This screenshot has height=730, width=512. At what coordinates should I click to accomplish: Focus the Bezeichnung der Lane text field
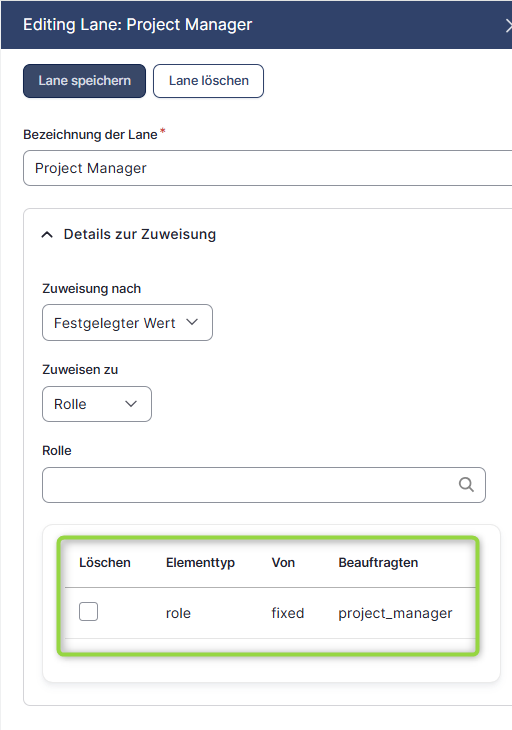pyautogui.click(x=268, y=168)
